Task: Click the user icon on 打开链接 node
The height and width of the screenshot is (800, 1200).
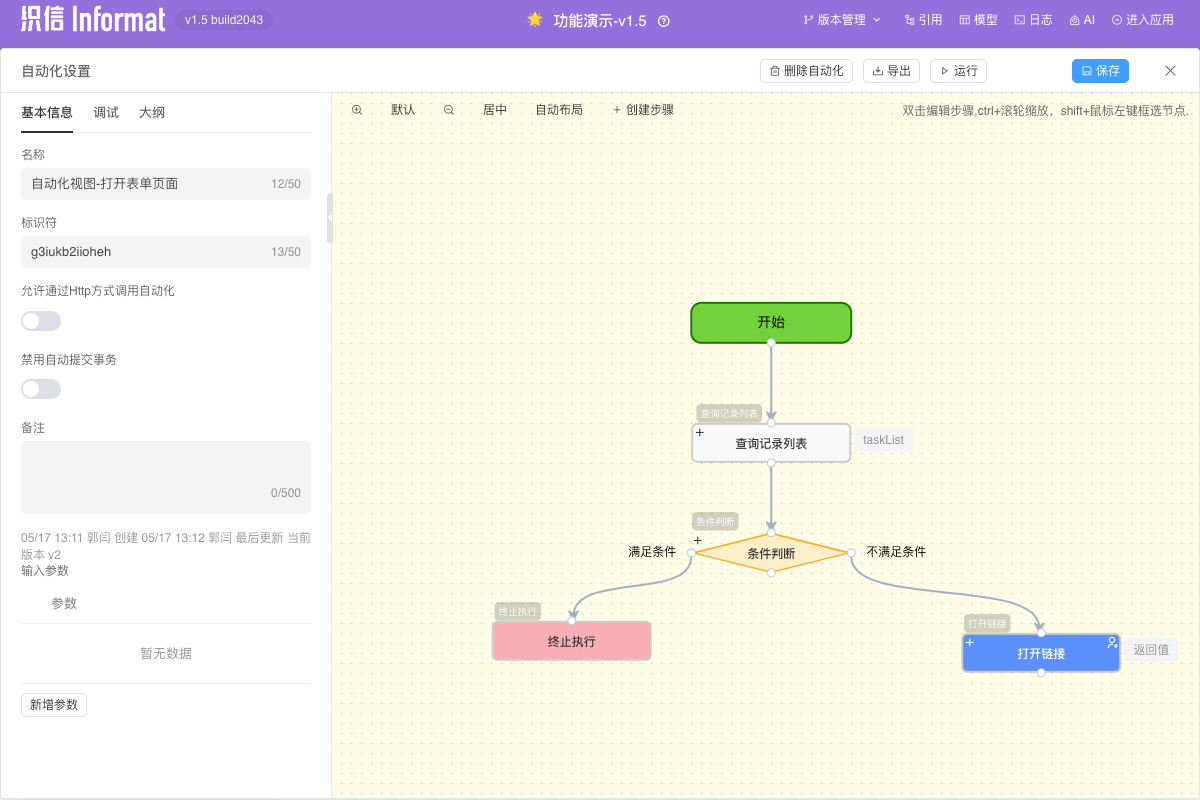Action: 1111,643
